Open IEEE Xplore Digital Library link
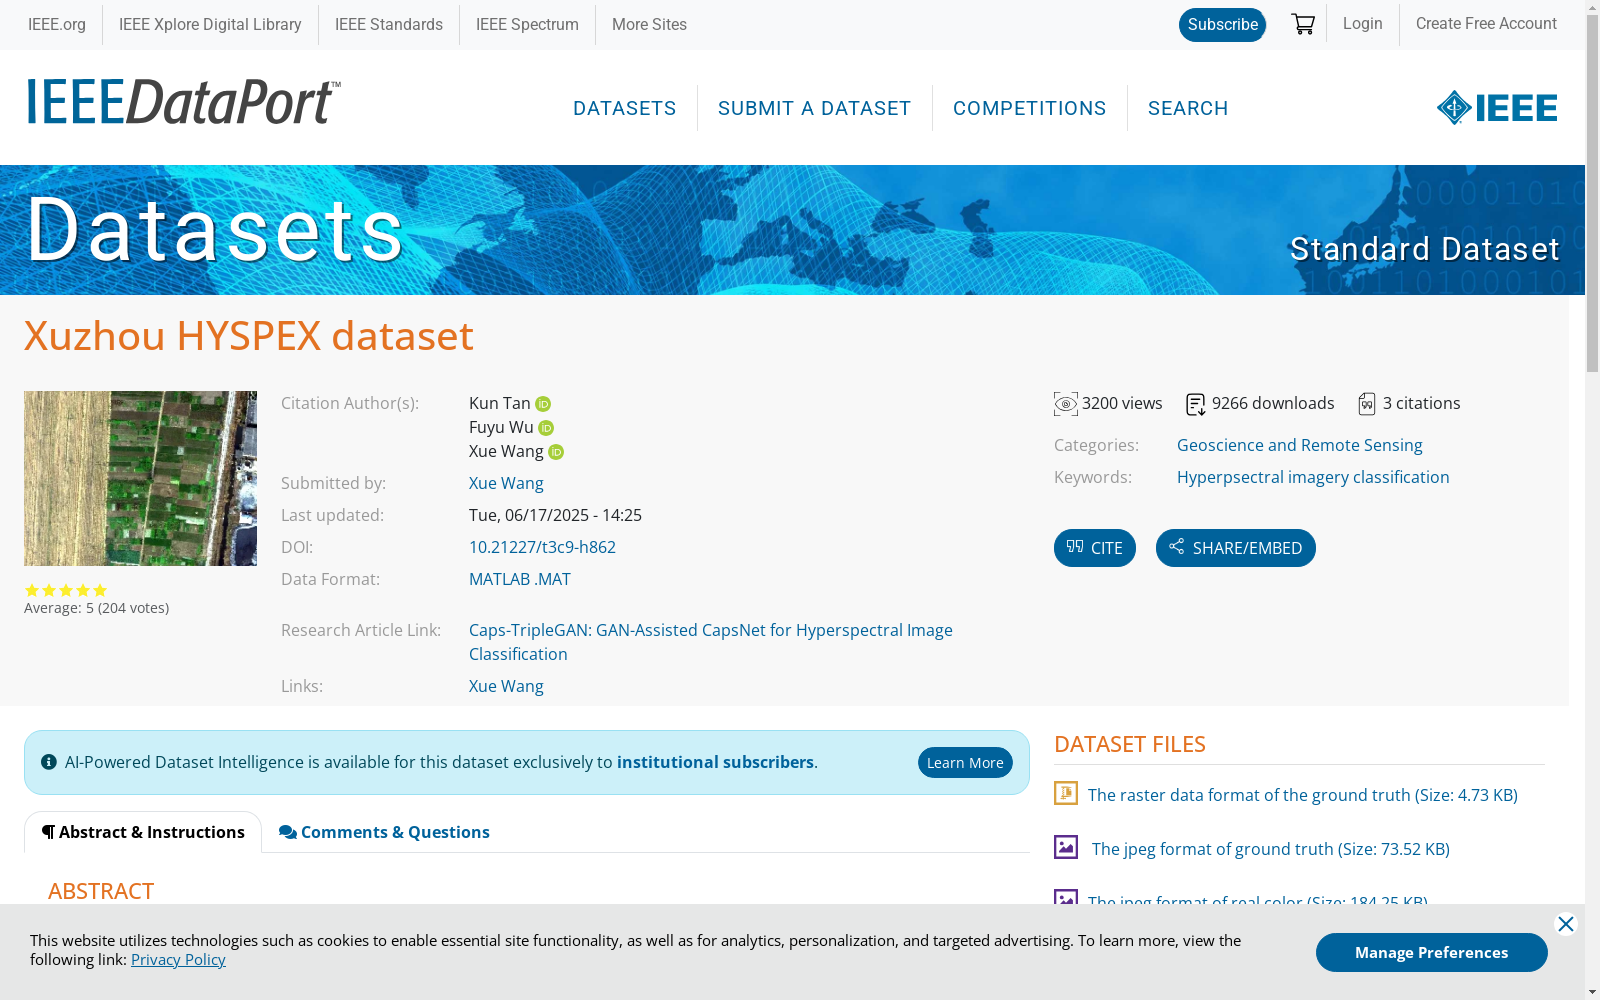The height and width of the screenshot is (1000, 1600). (x=210, y=24)
